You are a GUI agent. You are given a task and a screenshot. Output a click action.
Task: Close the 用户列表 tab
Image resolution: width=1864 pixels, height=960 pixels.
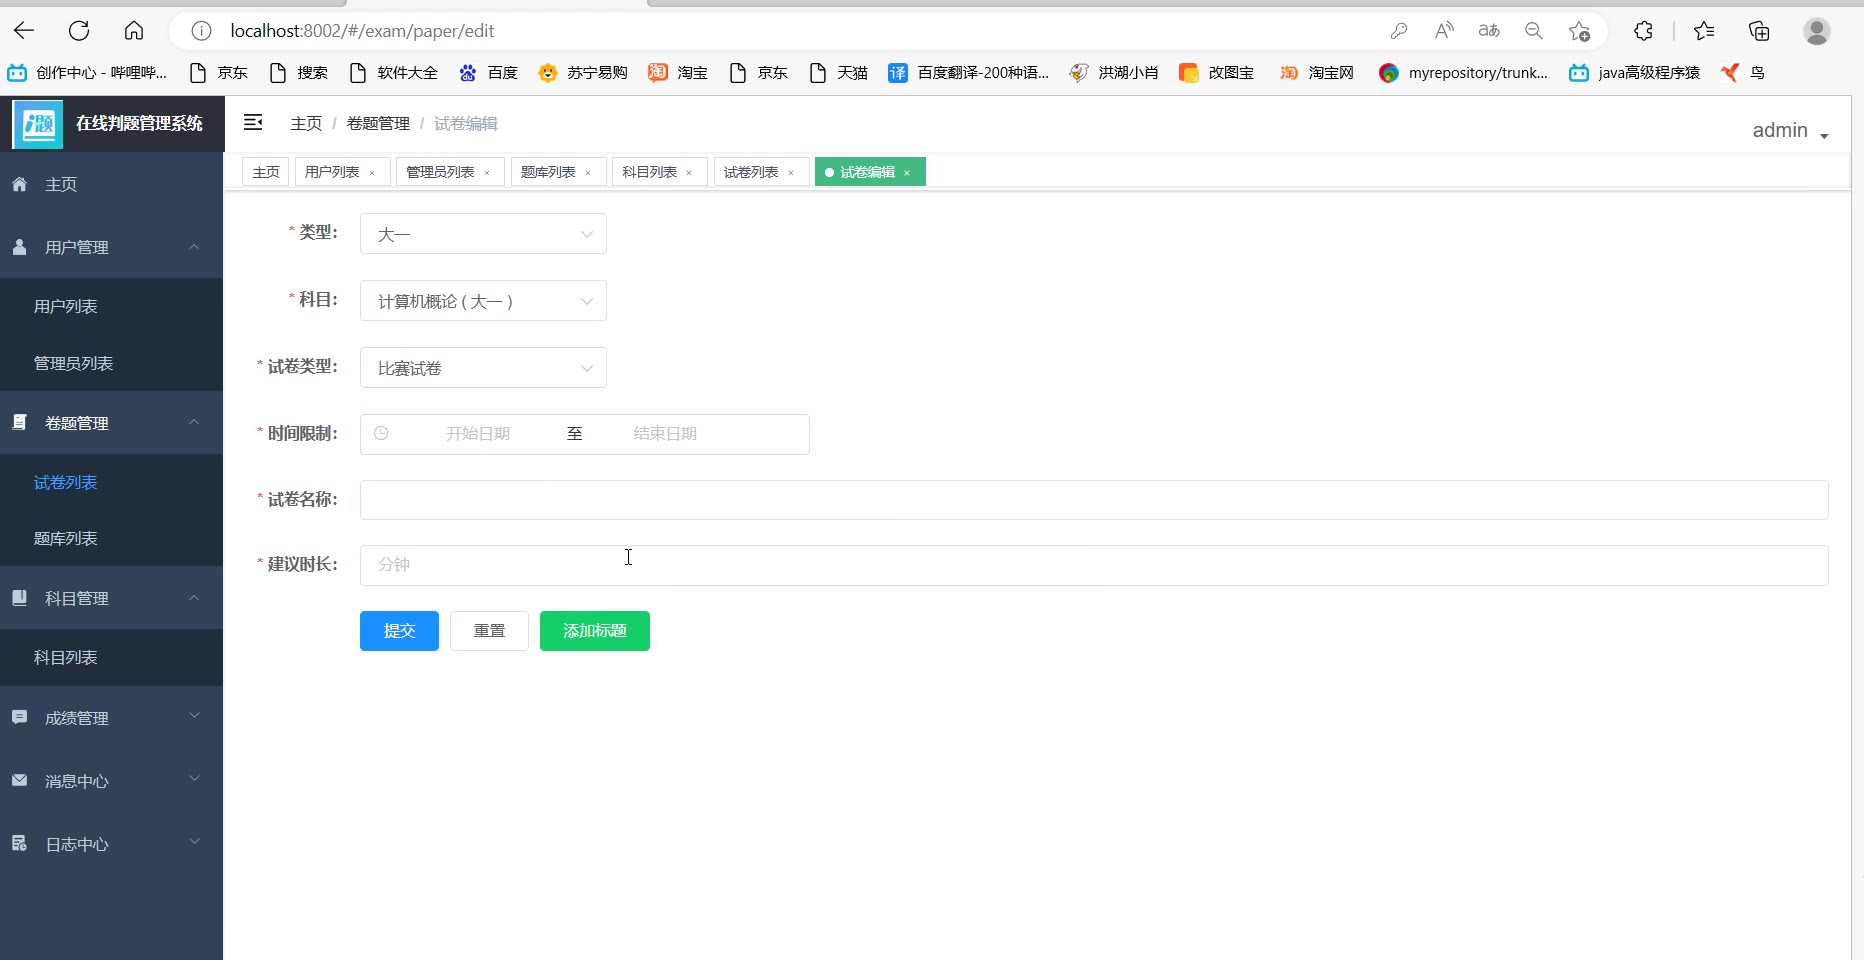point(372,173)
